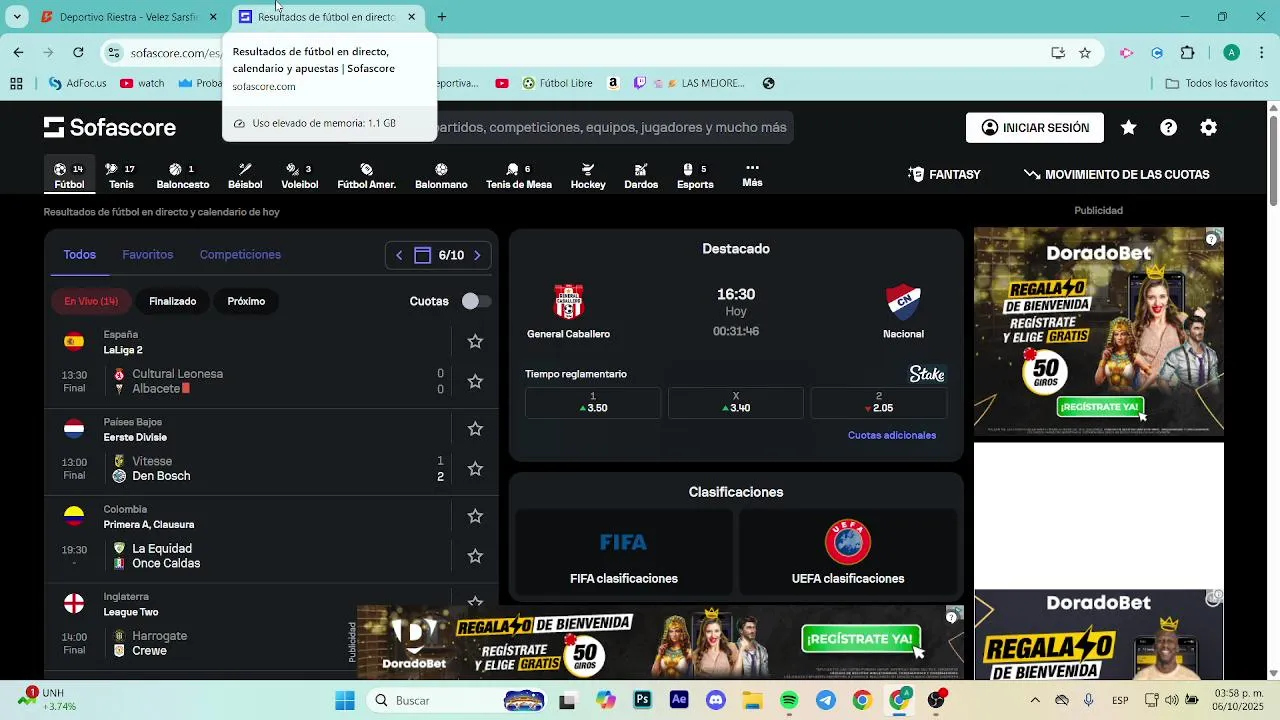The height and width of the screenshot is (720, 1280).
Task: Toggle the Cuotas switch
Action: (x=475, y=301)
